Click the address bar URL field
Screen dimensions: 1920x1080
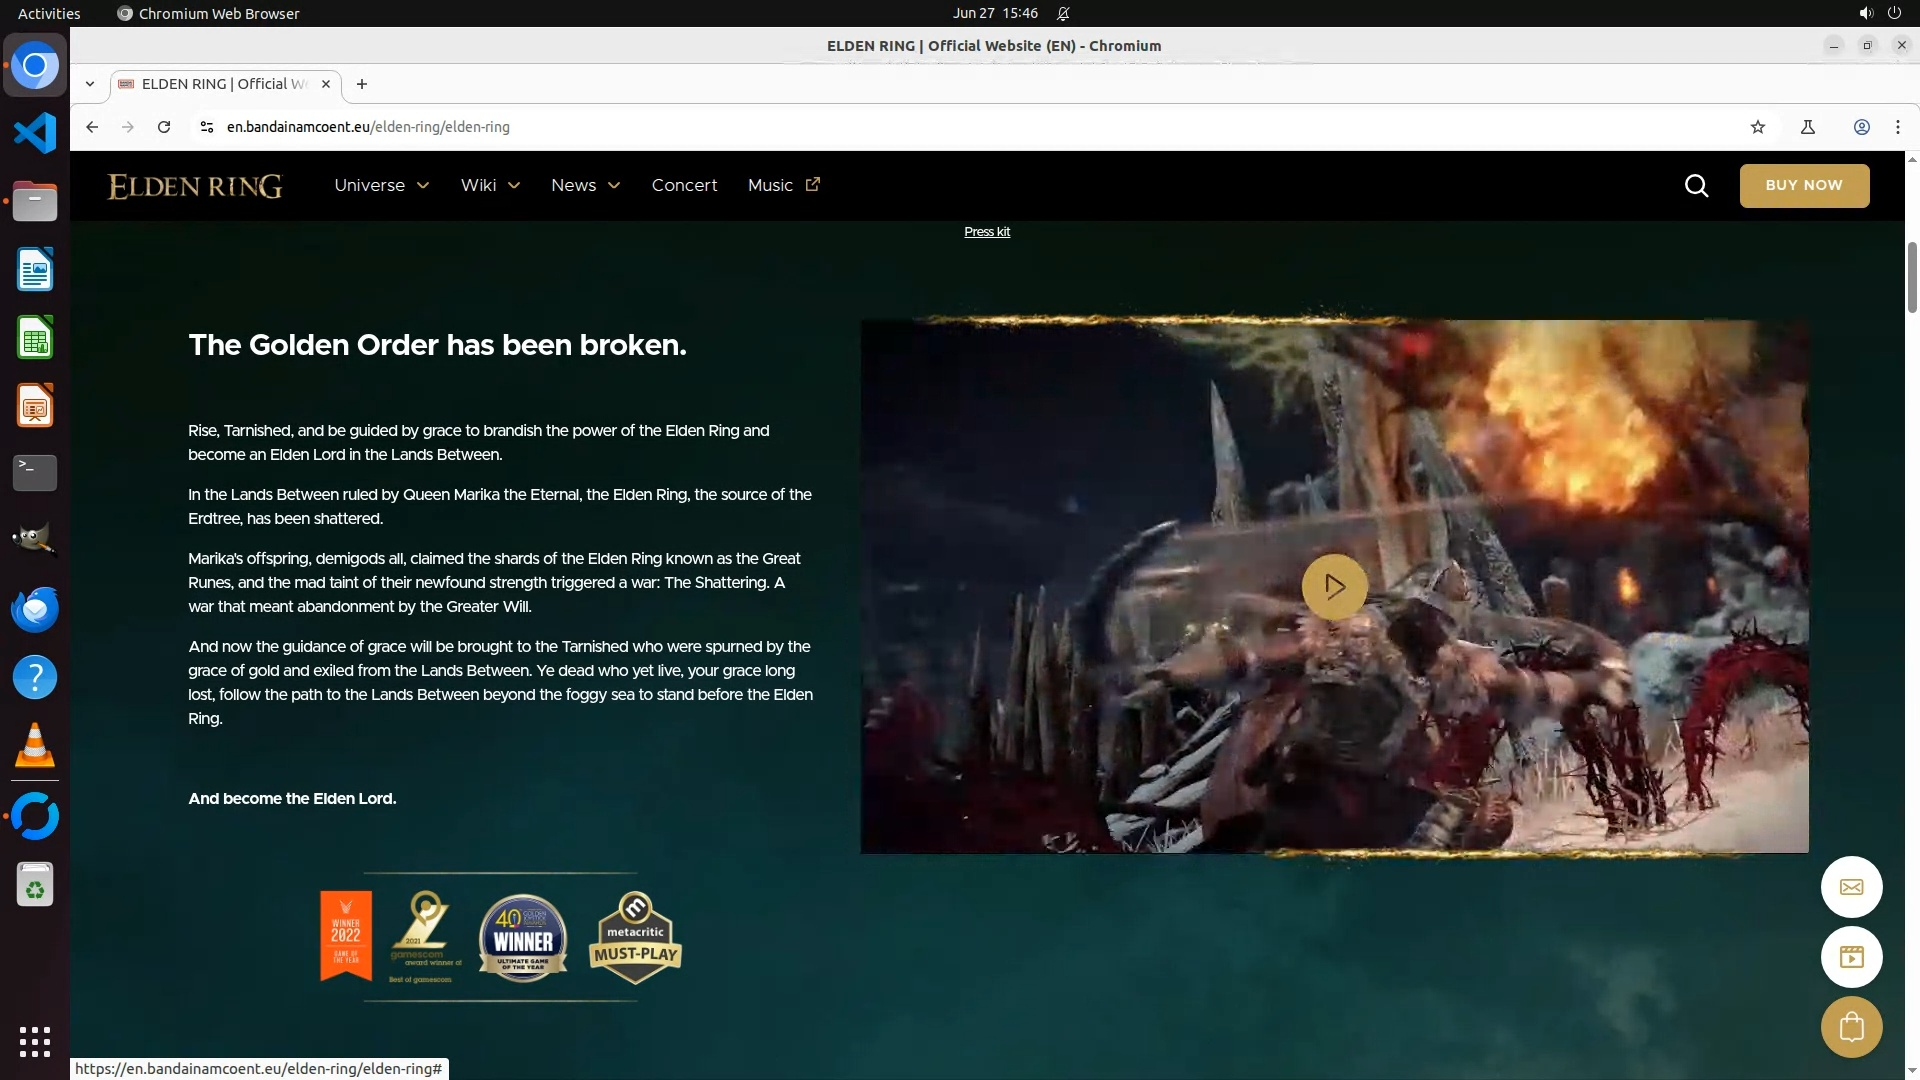pos(800,127)
